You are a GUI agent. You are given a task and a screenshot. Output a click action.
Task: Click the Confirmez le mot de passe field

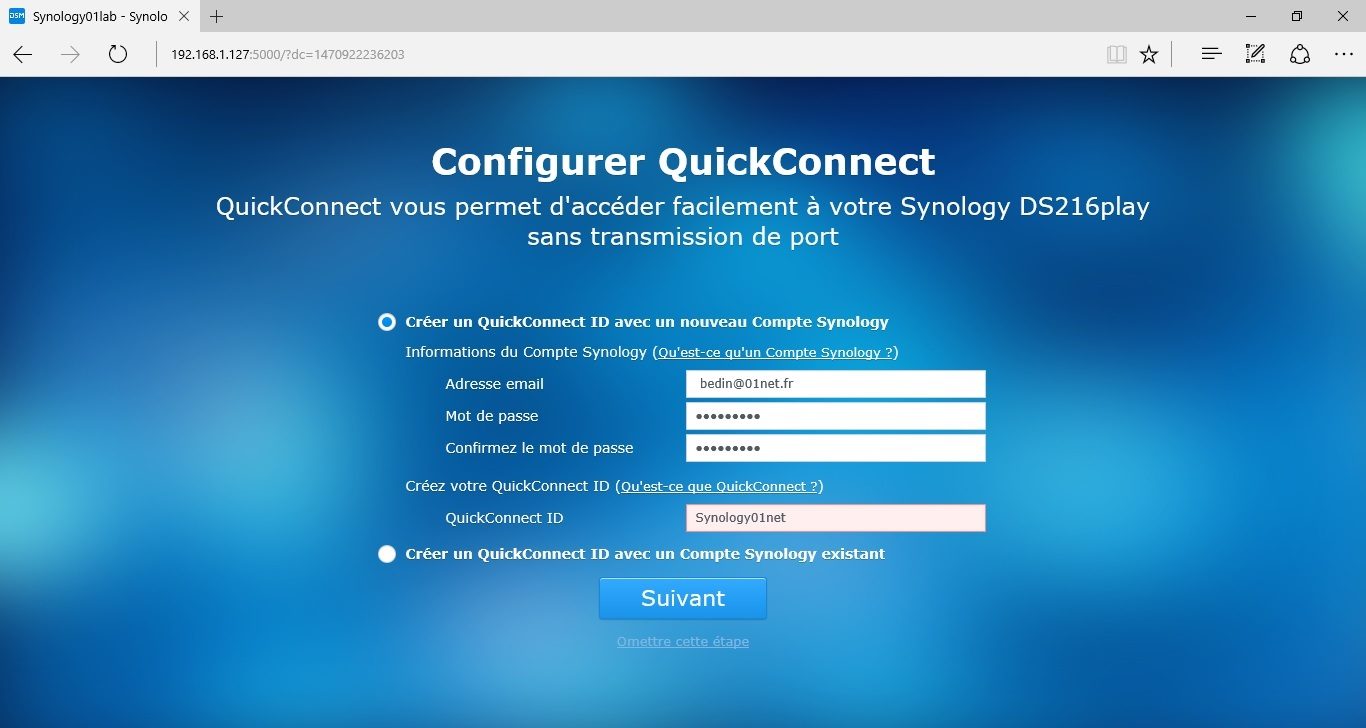click(836, 448)
